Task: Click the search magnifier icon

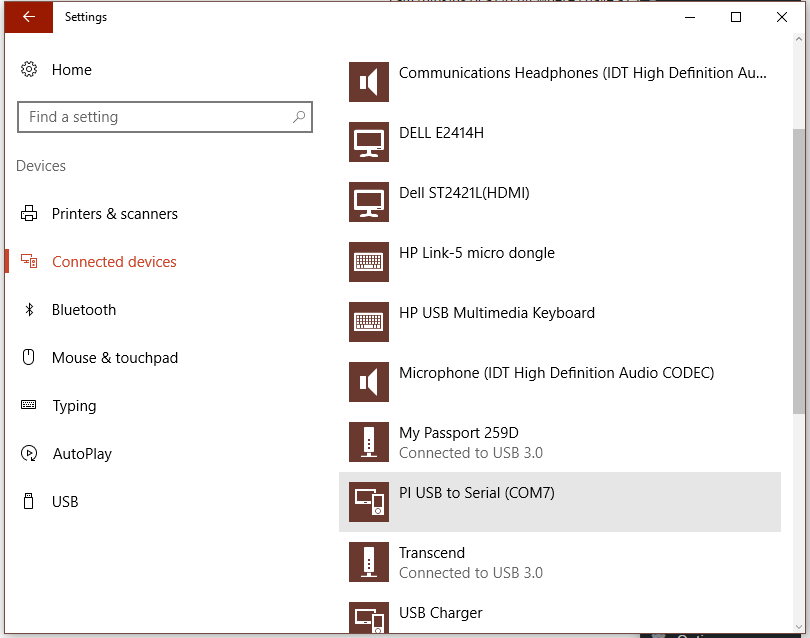Action: coord(299,117)
